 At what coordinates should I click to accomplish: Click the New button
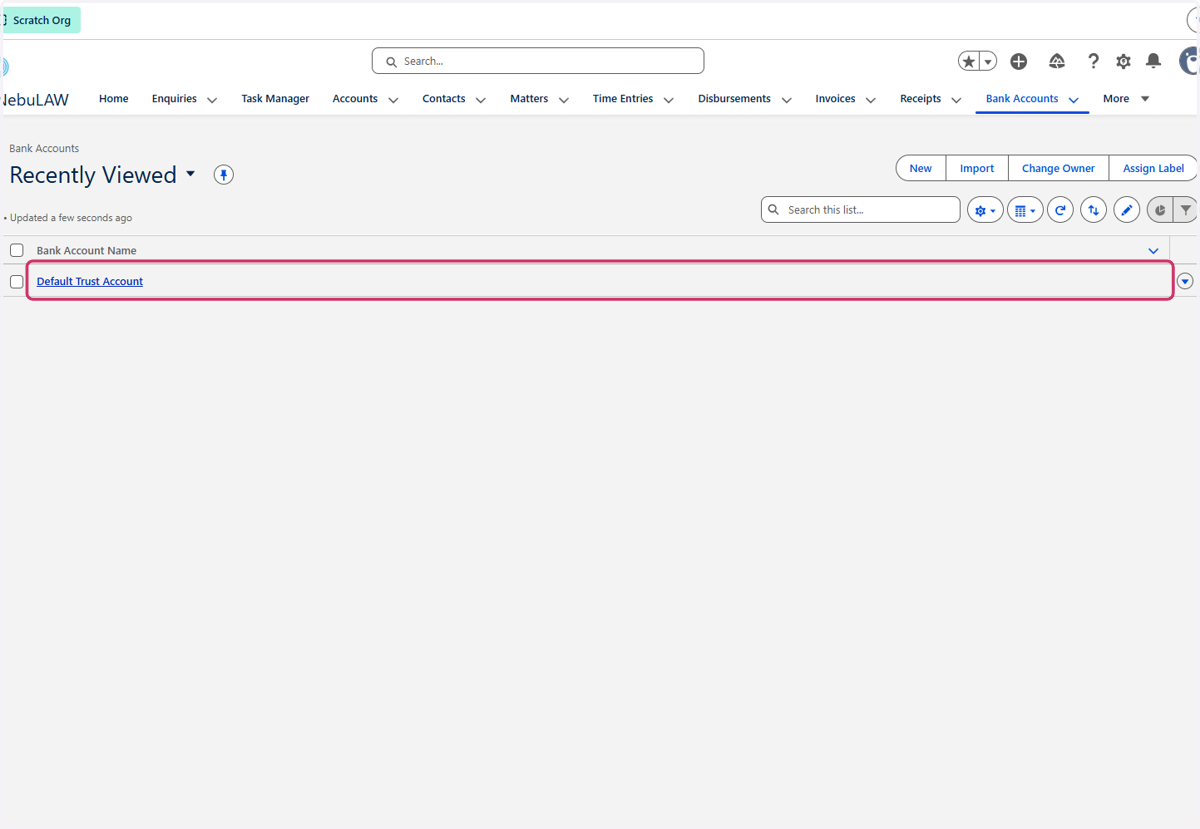(921, 168)
